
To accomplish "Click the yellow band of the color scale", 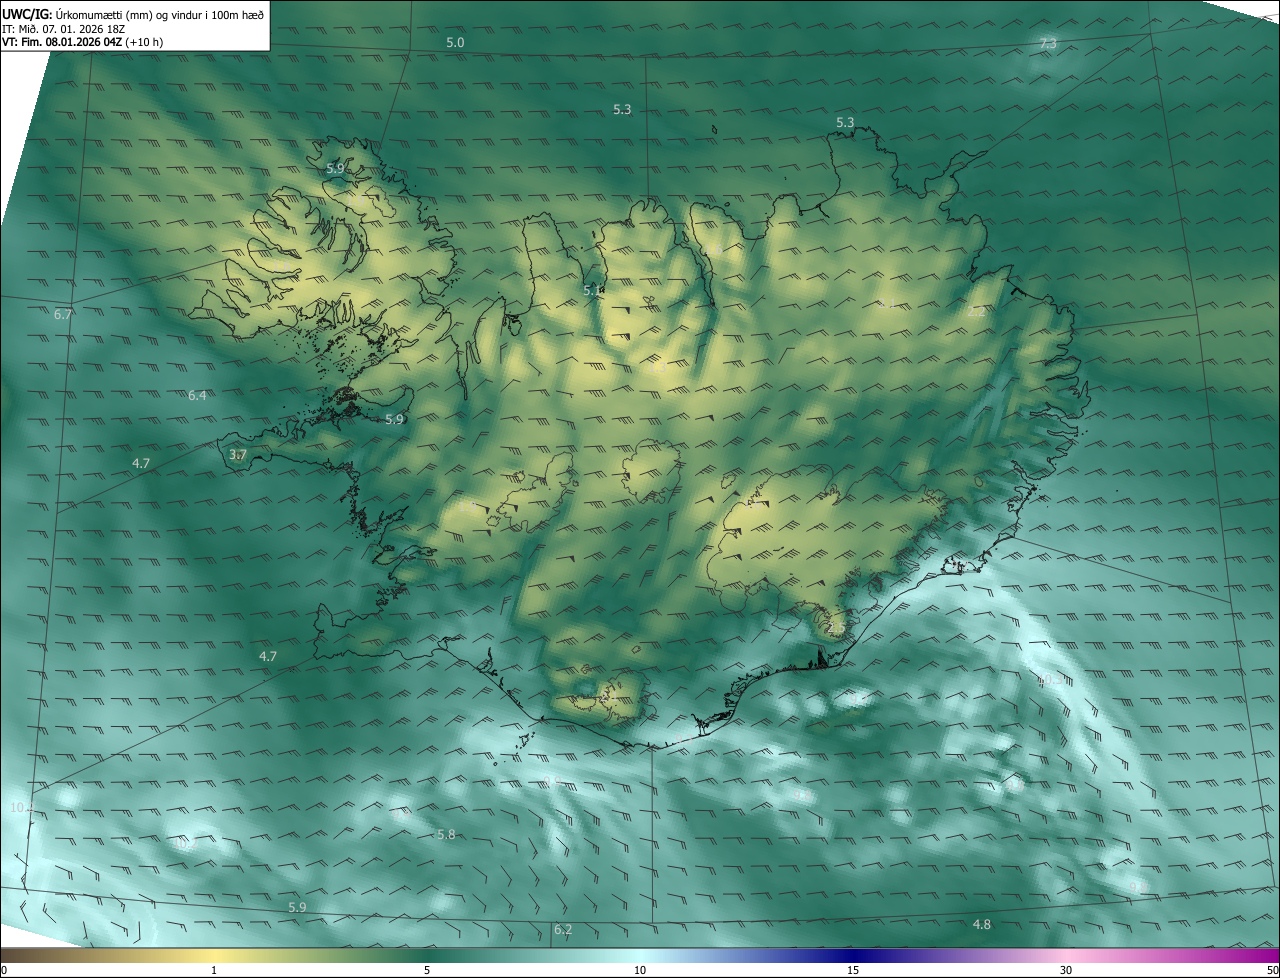I will 214,956.
